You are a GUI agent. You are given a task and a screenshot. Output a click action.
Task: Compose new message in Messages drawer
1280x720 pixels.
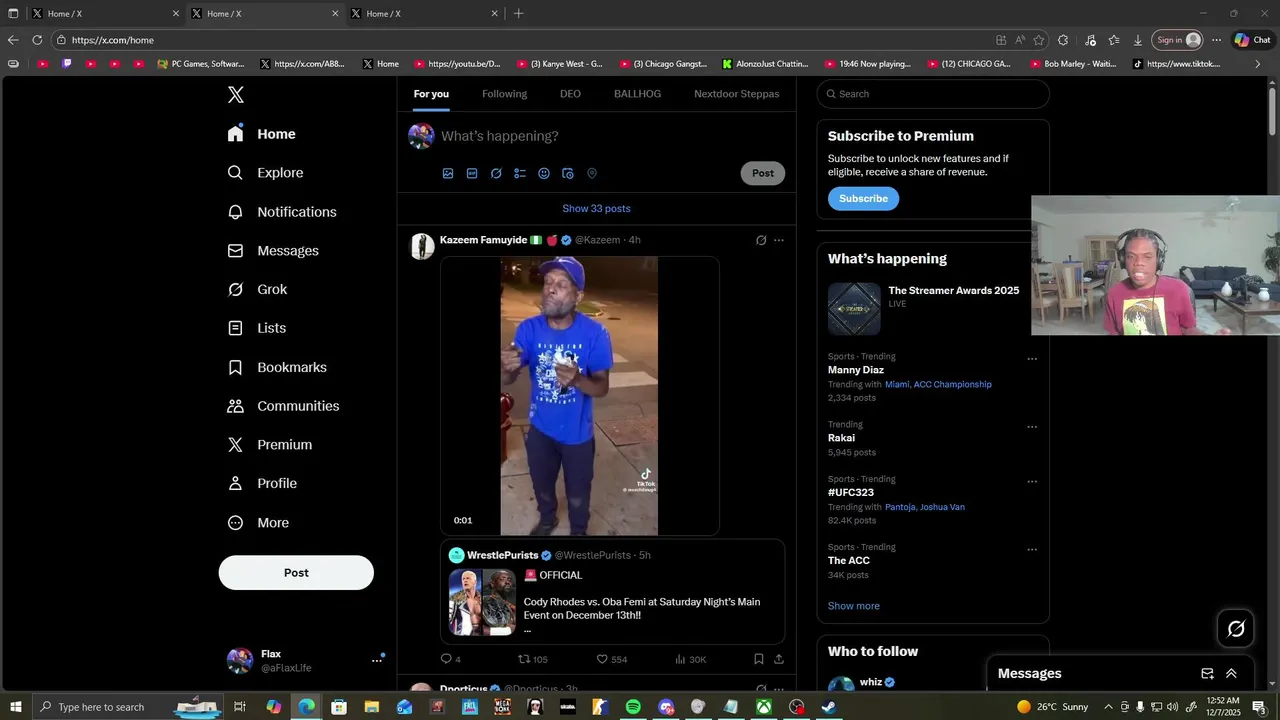click(1207, 674)
